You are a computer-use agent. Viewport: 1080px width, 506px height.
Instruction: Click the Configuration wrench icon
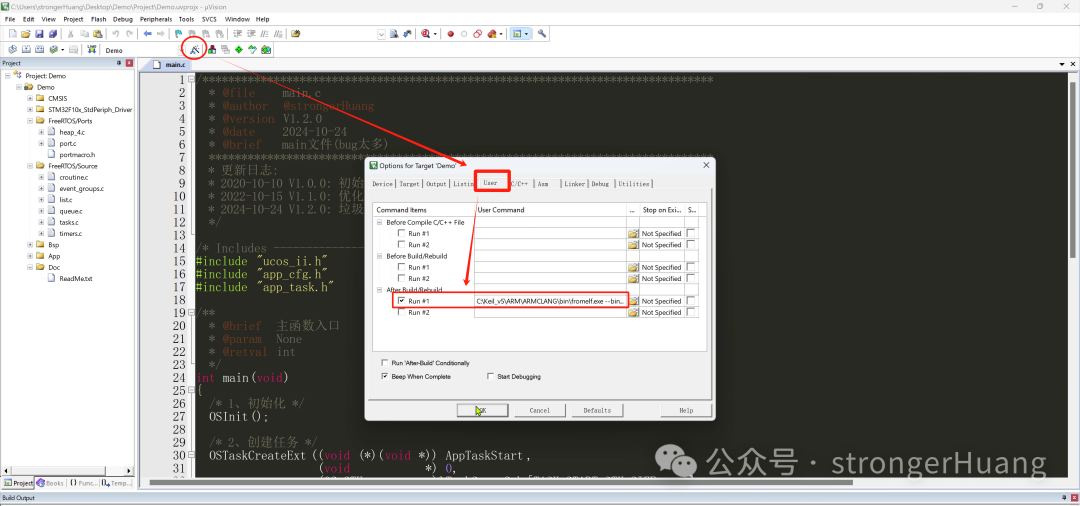pyautogui.click(x=542, y=33)
